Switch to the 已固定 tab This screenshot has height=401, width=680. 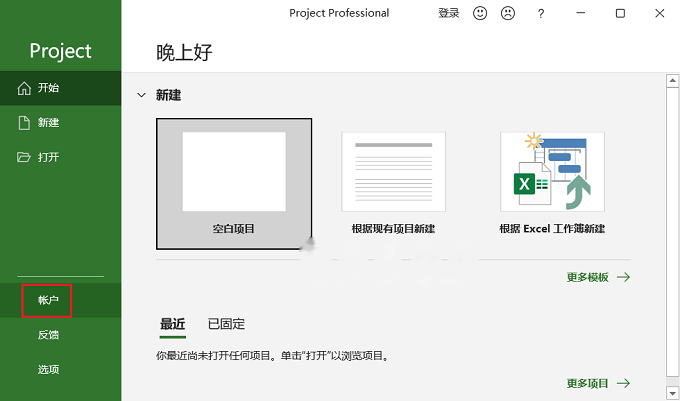[226, 324]
